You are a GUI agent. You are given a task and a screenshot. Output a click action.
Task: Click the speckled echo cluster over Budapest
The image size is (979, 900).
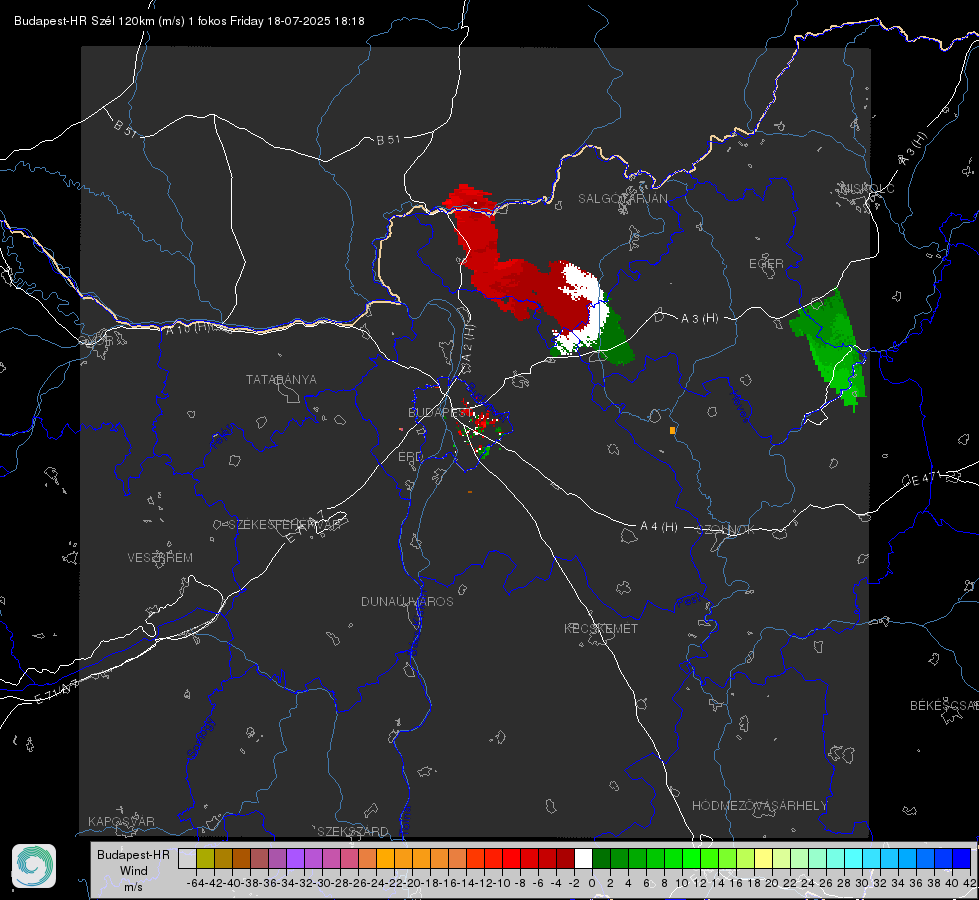click(482, 428)
